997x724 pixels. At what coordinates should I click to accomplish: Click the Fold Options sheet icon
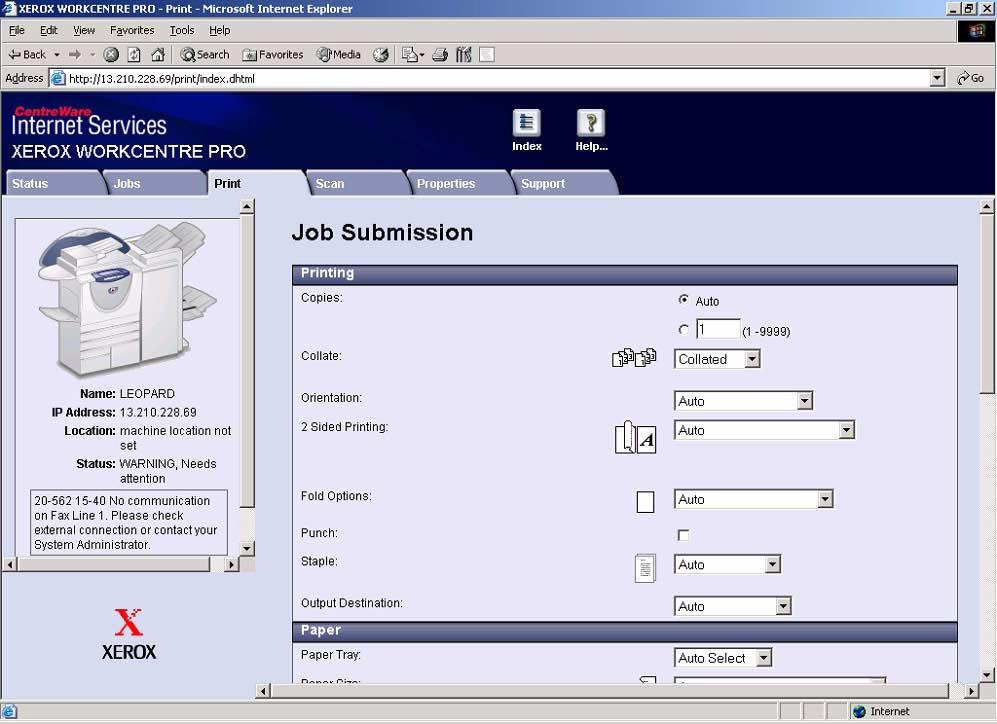(x=645, y=502)
